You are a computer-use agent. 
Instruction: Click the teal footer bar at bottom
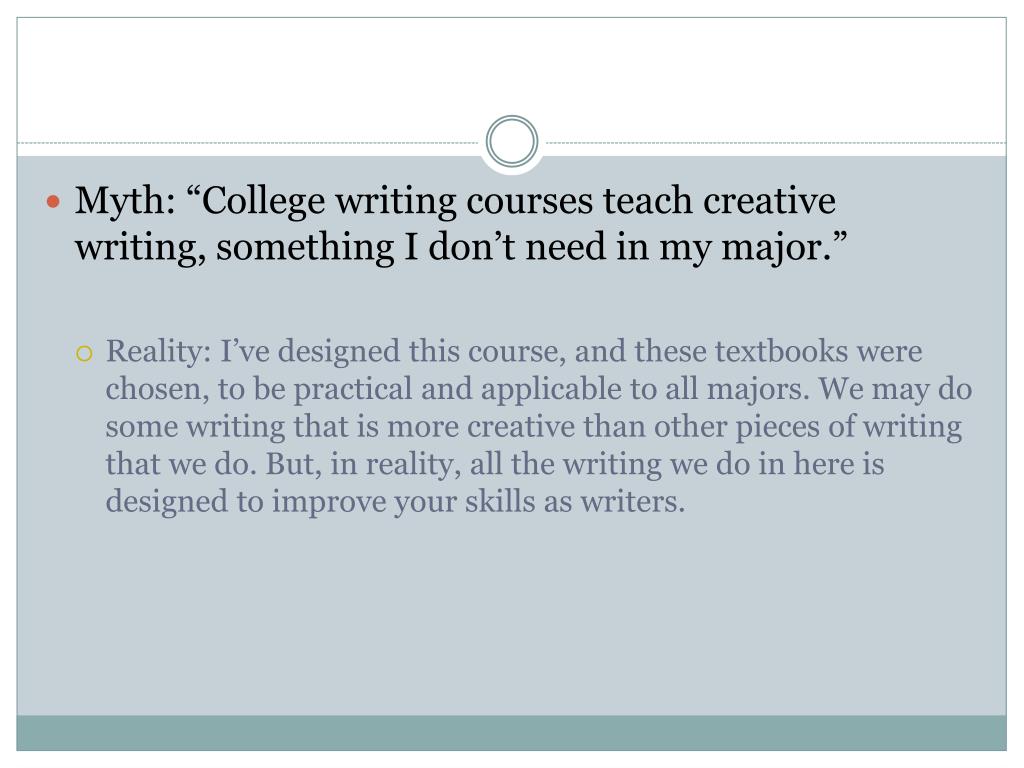[x=512, y=733]
